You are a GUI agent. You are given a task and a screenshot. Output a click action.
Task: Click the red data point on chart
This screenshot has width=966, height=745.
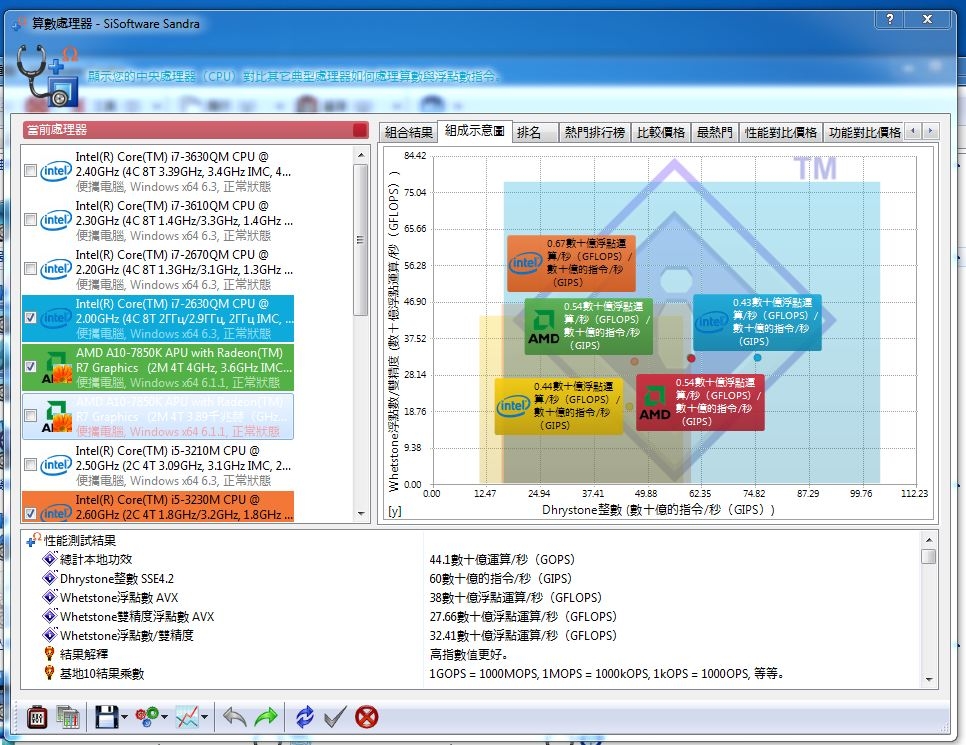[x=691, y=358]
